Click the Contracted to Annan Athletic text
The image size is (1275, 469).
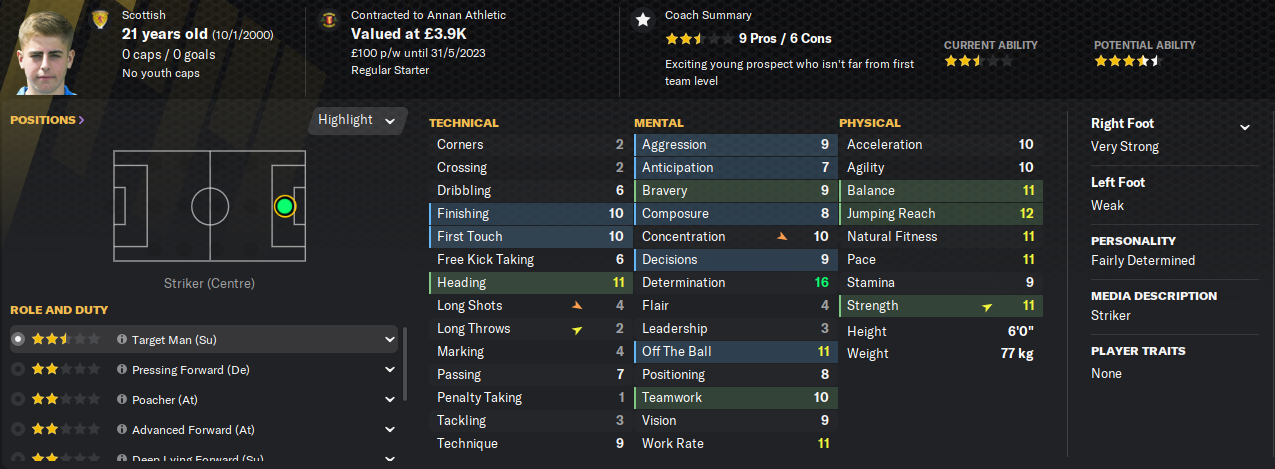[429, 16]
